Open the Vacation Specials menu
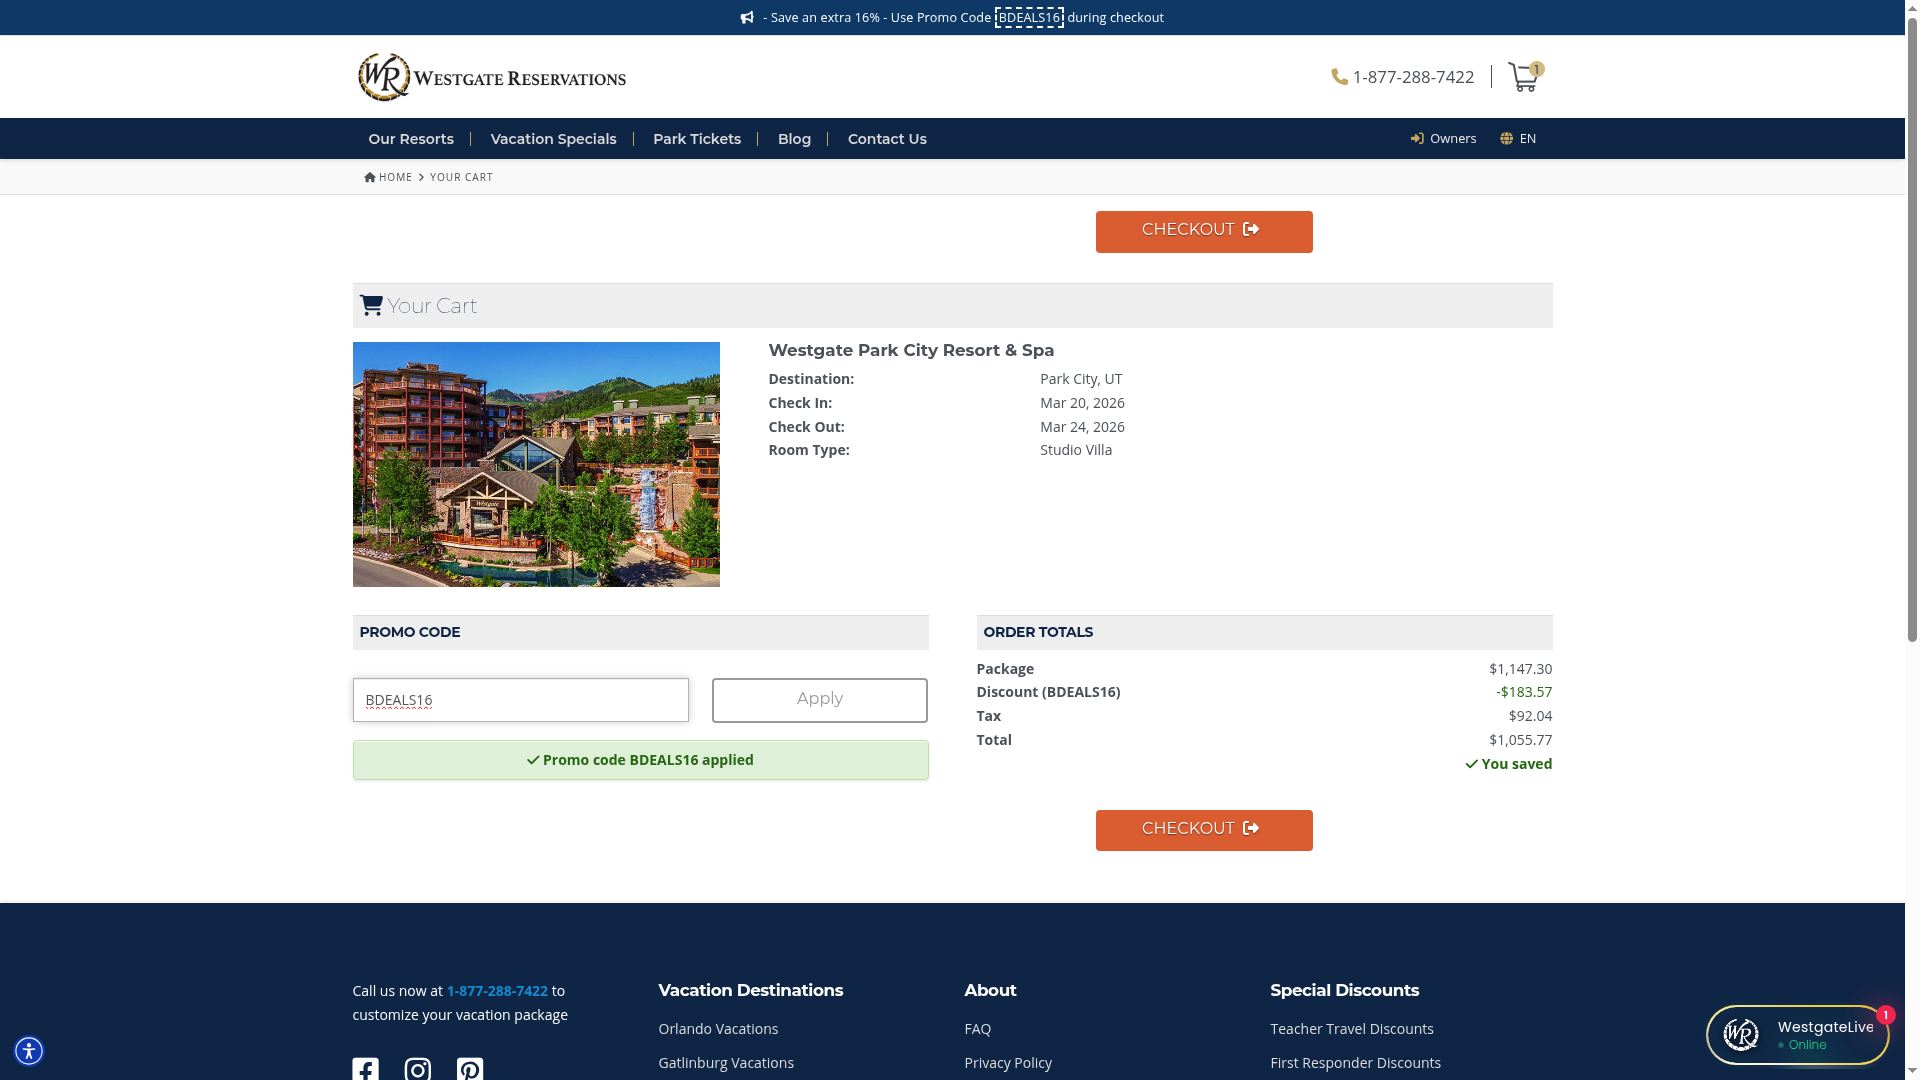This screenshot has width=1920, height=1080. (553, 139)
